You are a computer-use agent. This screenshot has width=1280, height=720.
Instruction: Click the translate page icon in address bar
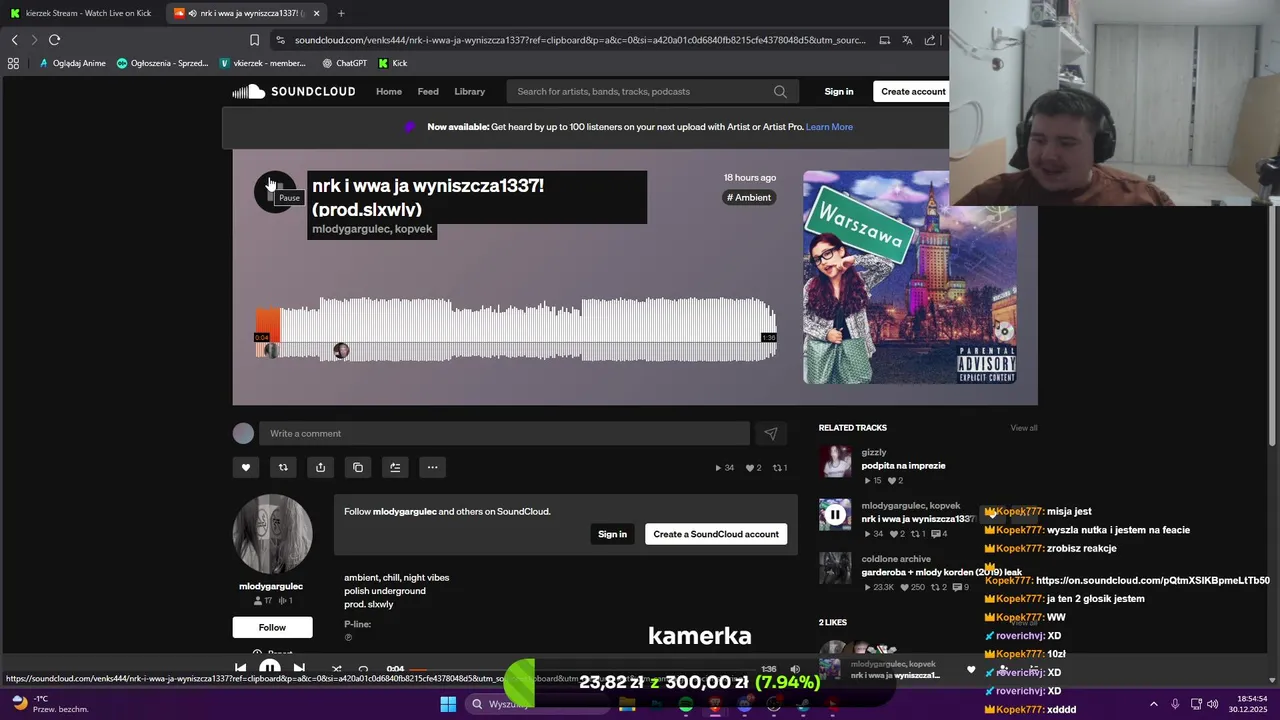point(907,40)
